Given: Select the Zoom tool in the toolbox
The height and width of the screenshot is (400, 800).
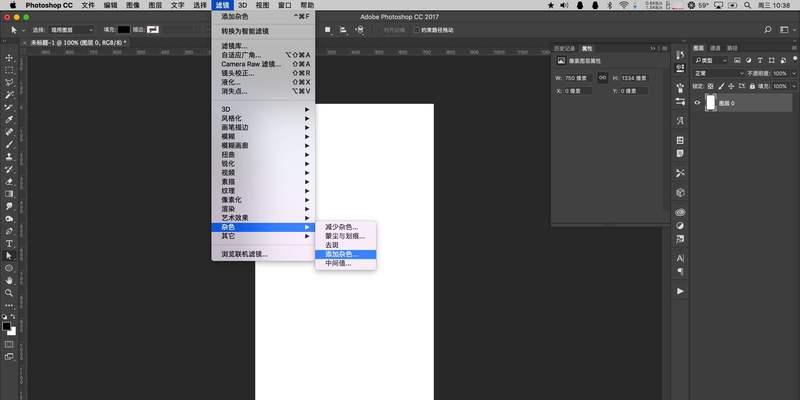Looking at the screenshot, I should click(9, 293).
